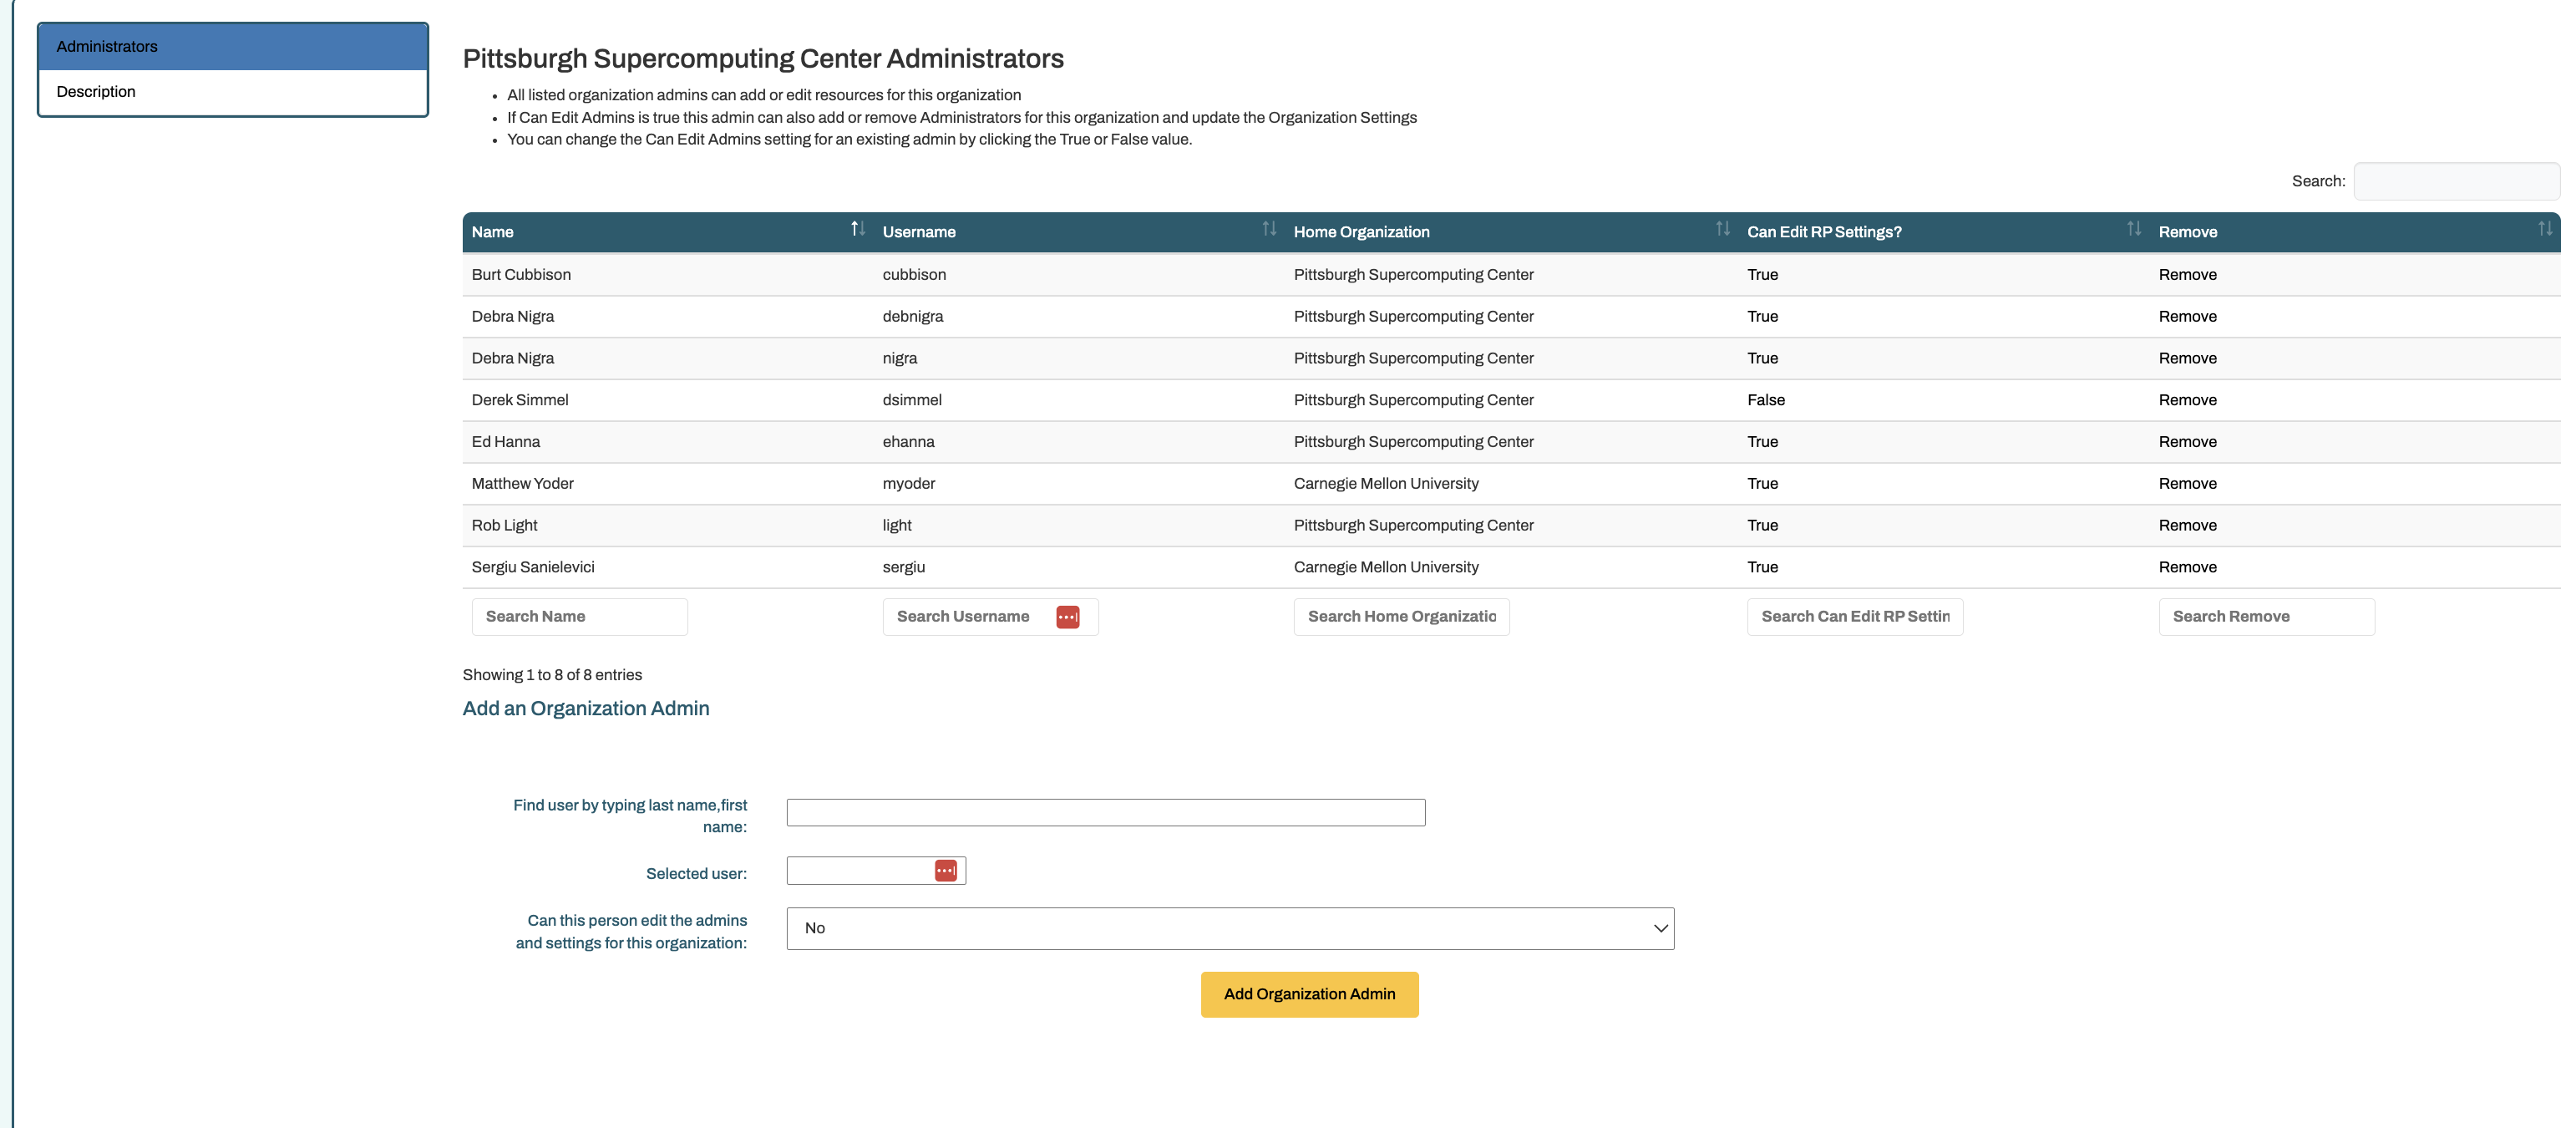Select the Ed Hanna name cell

[x=505, y=442]
